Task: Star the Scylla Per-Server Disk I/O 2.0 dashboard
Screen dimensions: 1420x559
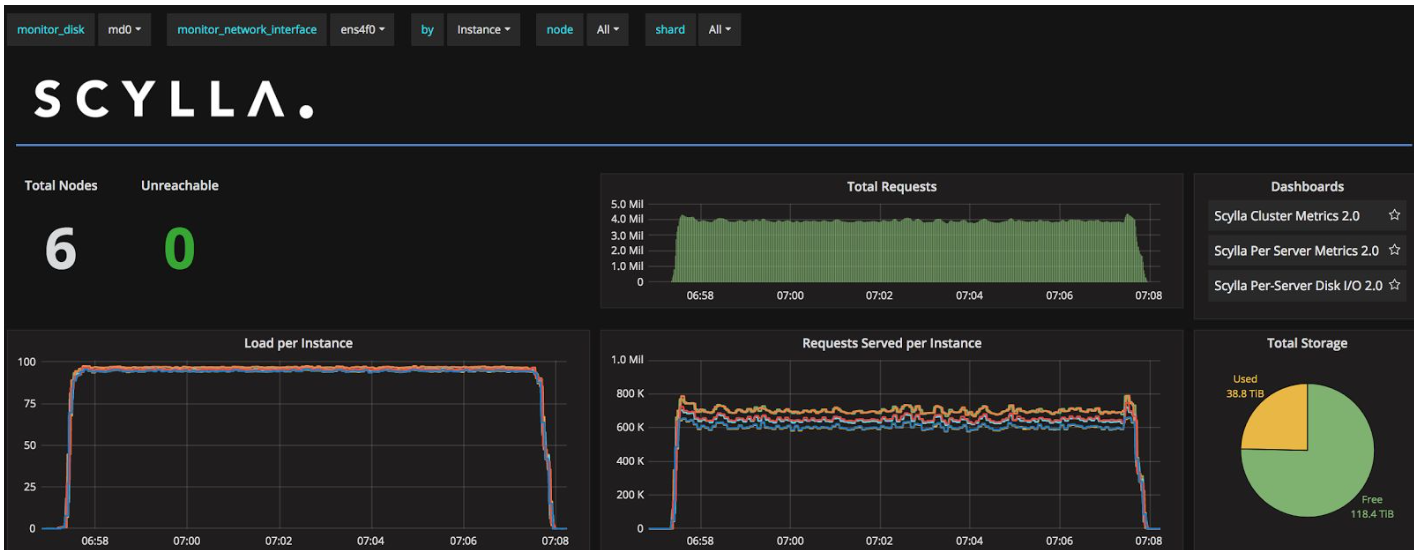Action: coord(1394,286)
